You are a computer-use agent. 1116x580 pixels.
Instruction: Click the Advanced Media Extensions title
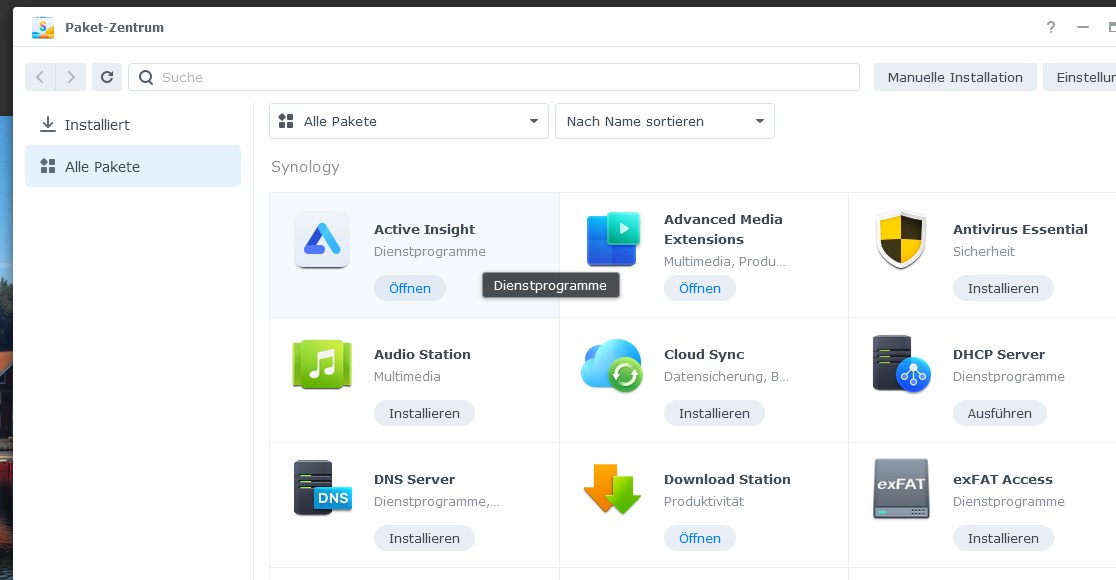click(723, 229)
